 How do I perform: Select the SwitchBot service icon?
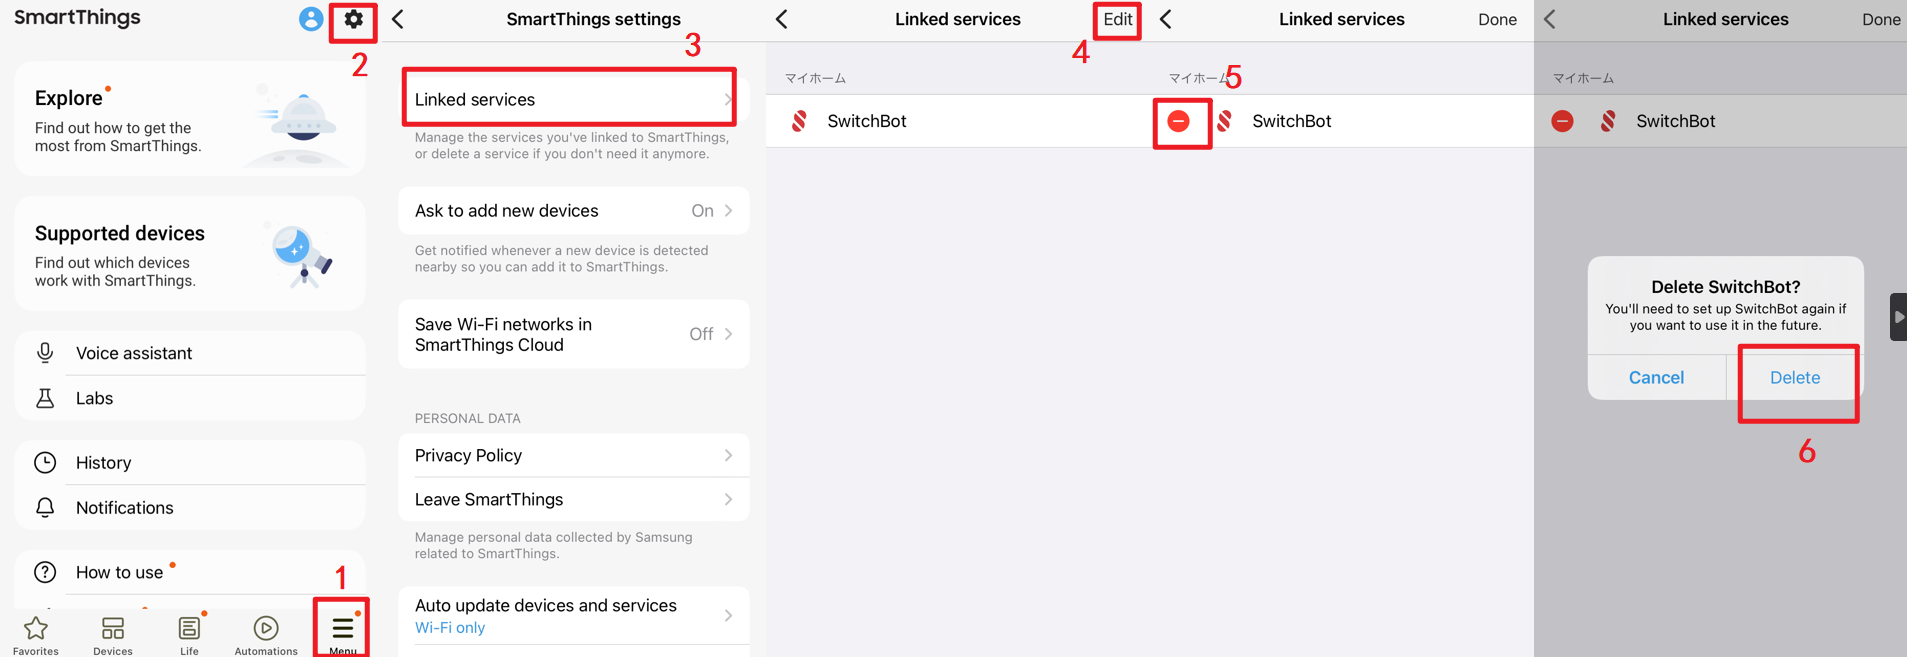[800, 120]
